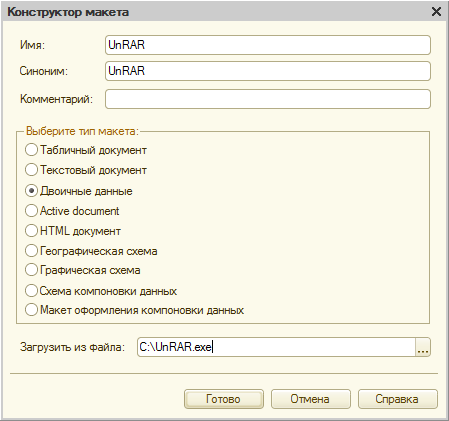Open help via Справка button
This screenshot has width=449, height=421.
tap(397, 399)
